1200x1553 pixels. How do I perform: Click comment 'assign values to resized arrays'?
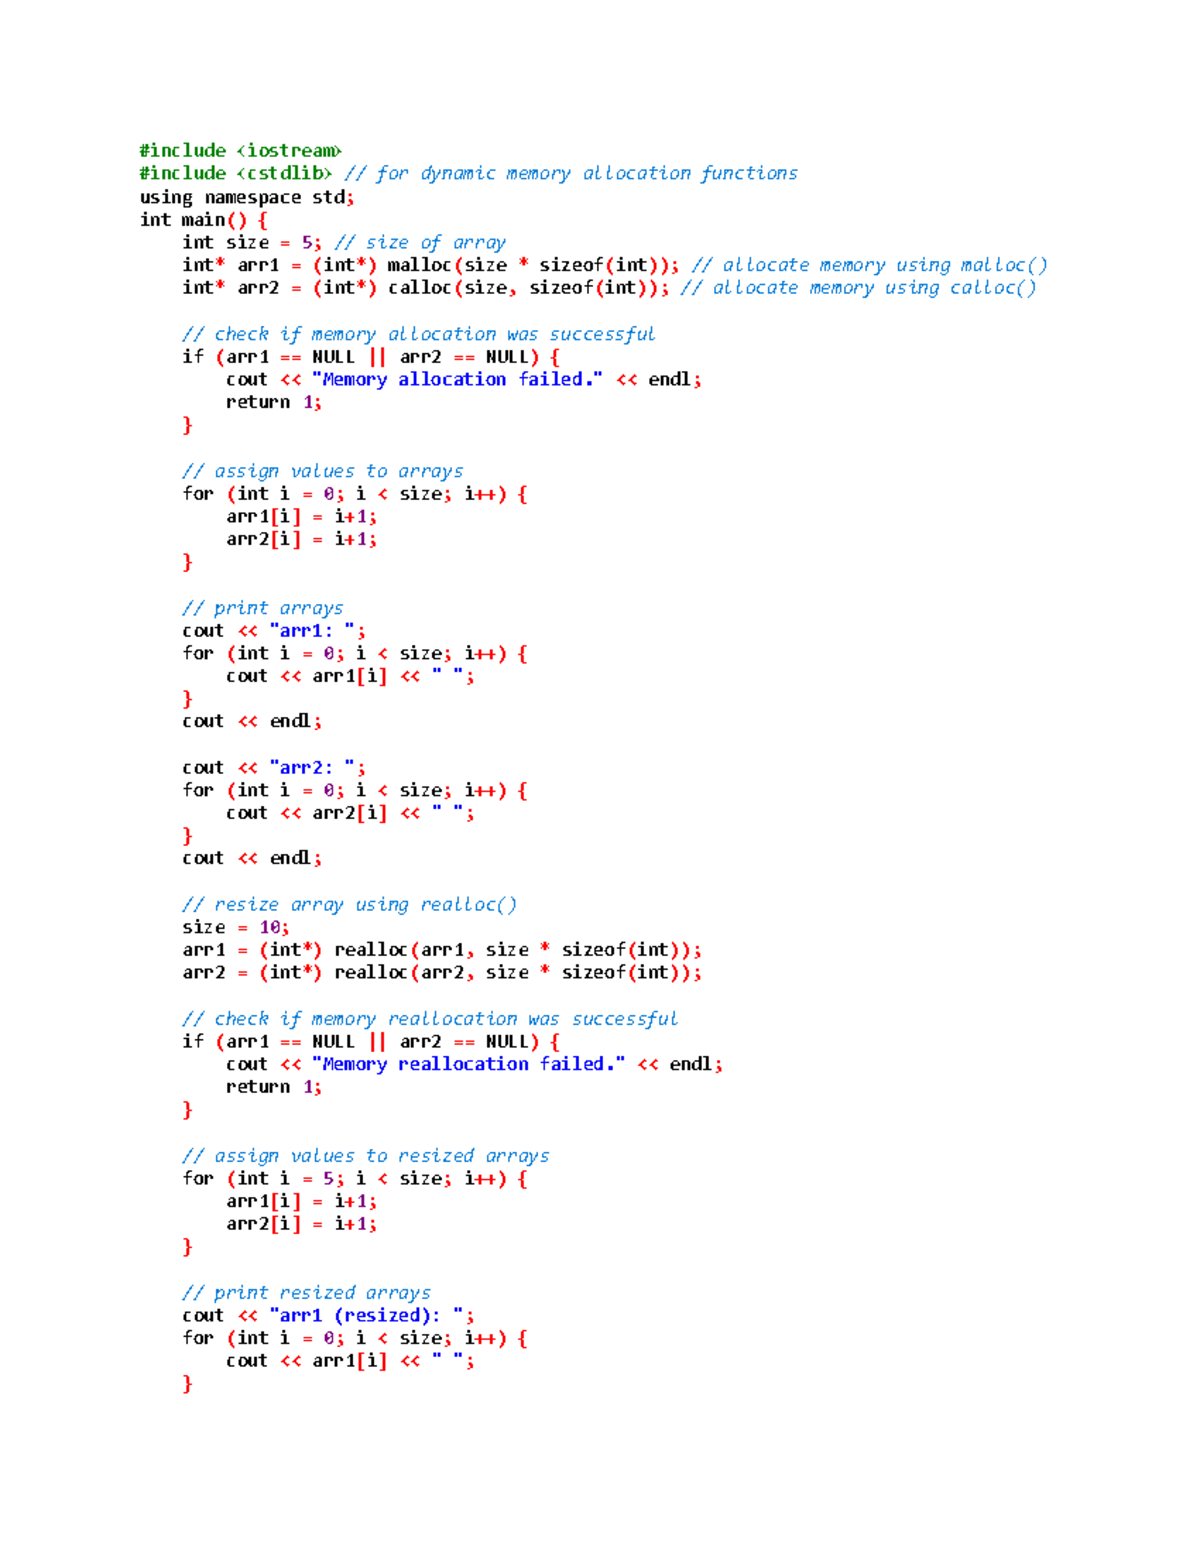pos(366,1156)
